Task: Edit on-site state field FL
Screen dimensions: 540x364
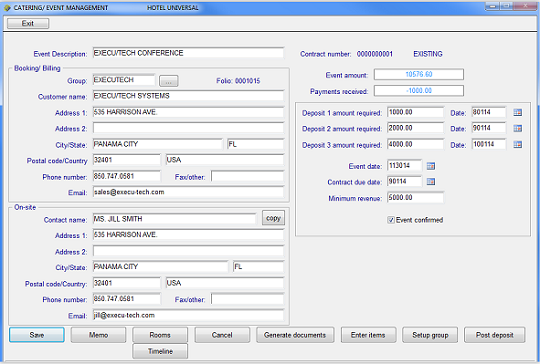Action: (x=259, y=267)
